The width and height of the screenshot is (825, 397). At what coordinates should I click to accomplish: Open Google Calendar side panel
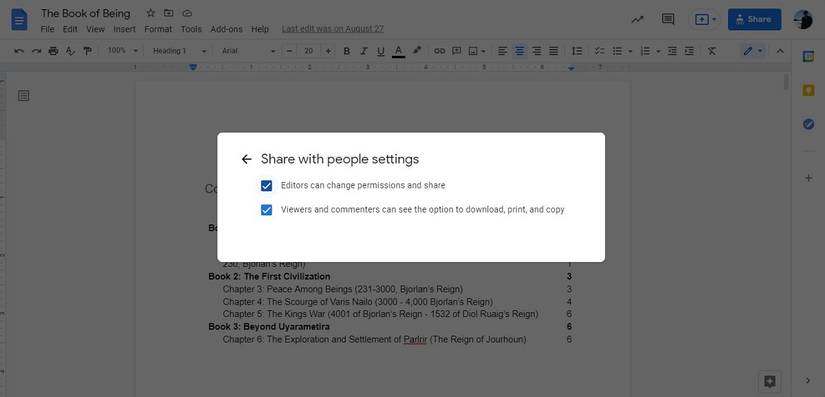point(809,57)
